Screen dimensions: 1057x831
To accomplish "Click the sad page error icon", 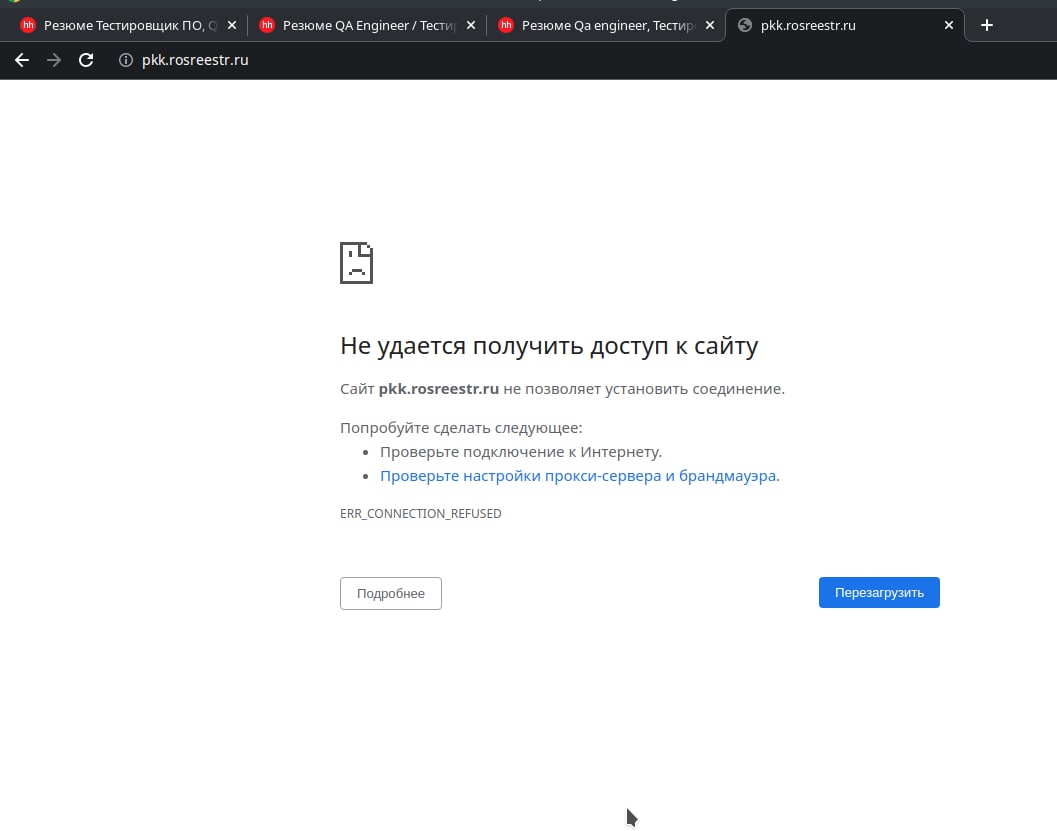I will click(x=357, y=263).
